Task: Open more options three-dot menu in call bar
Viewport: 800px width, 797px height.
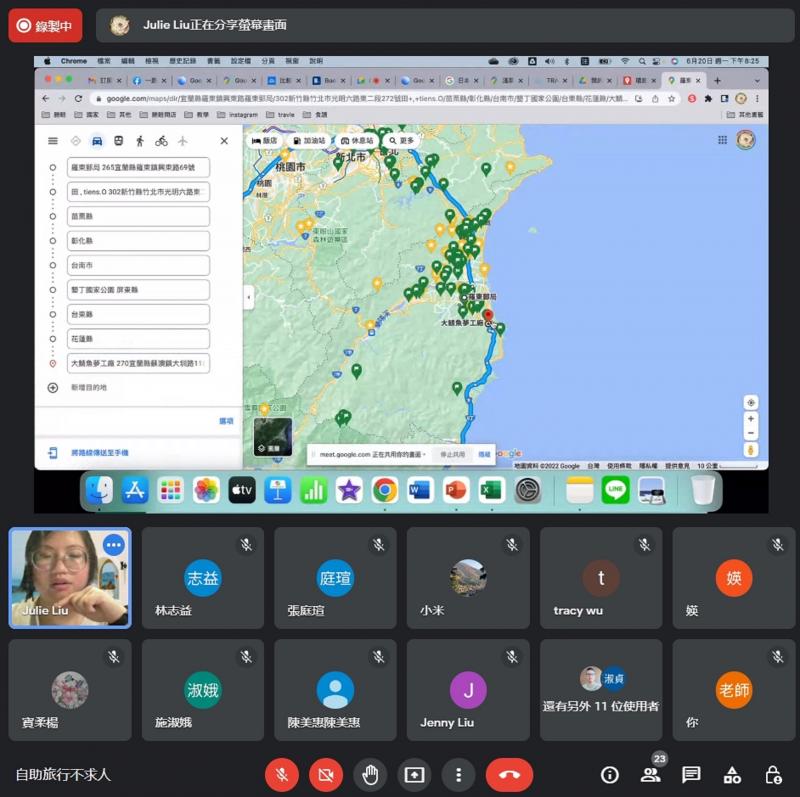Action: point(458,774)
